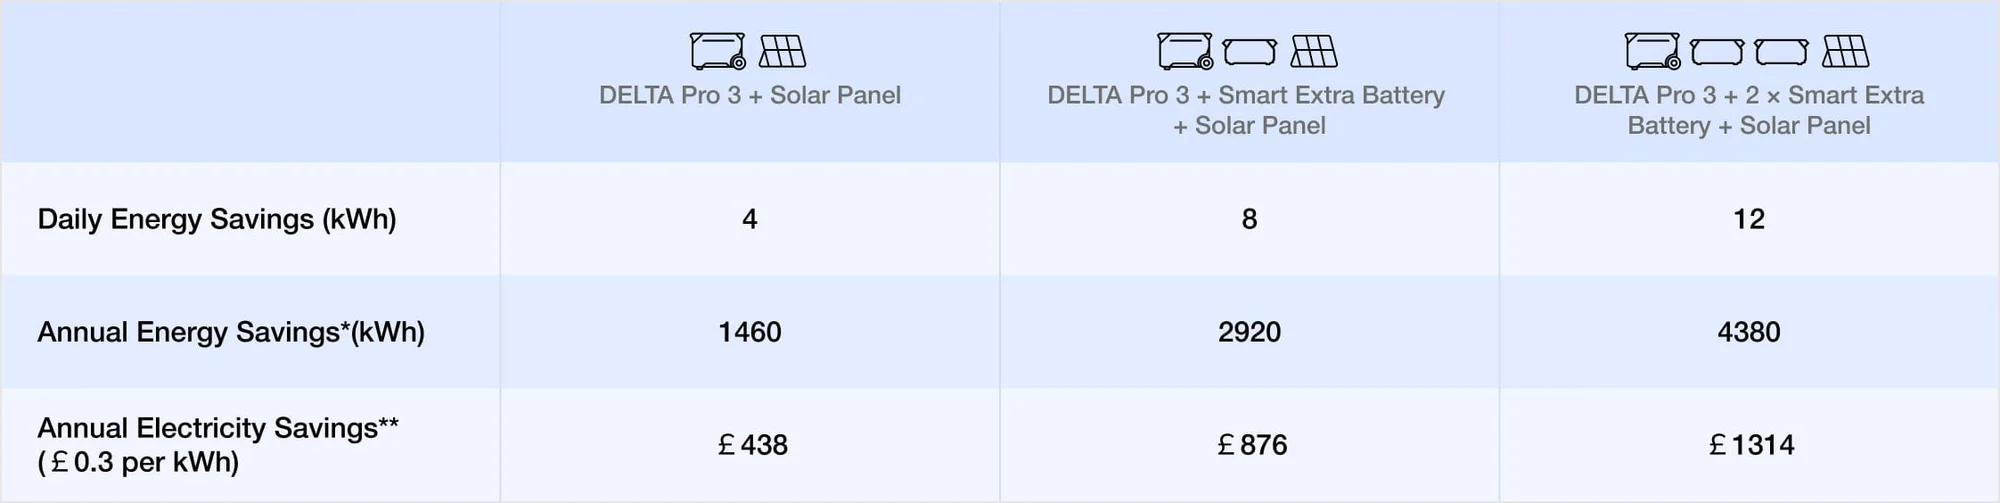Click the extra battery icon in the three-icon header group
2000x503 pixels.
[1250, 51]
